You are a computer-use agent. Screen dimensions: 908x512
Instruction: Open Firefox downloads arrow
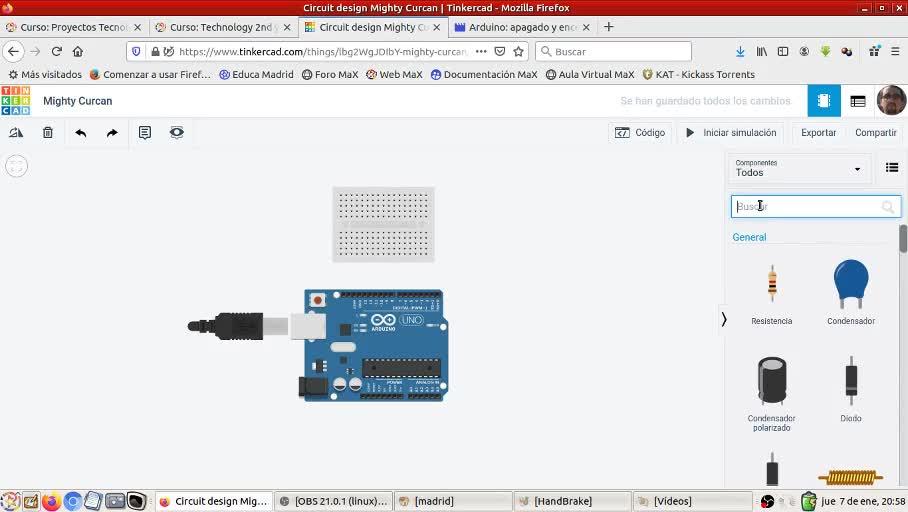point(740,52)
